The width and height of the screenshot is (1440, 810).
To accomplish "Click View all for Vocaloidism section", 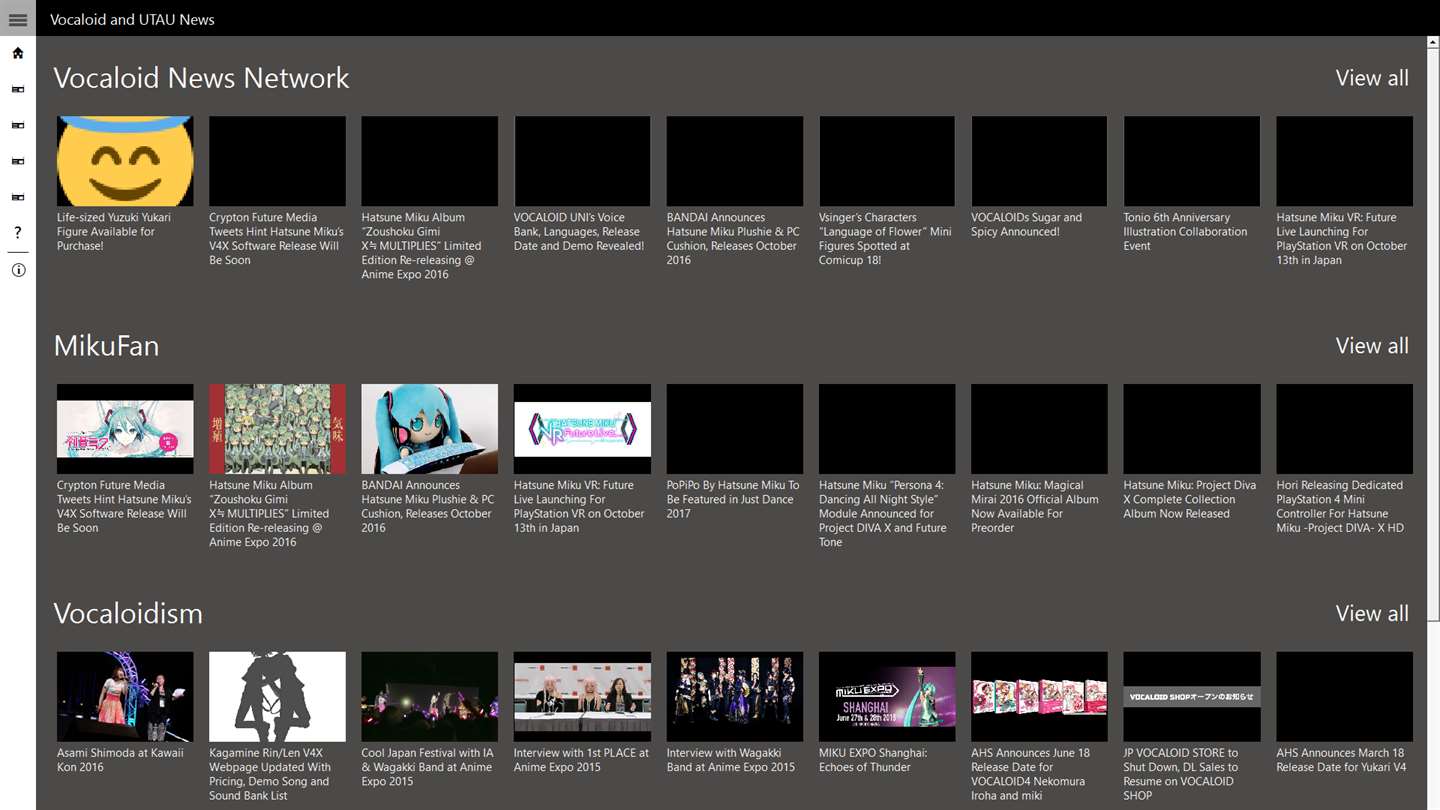I will tap(1372, 614).
